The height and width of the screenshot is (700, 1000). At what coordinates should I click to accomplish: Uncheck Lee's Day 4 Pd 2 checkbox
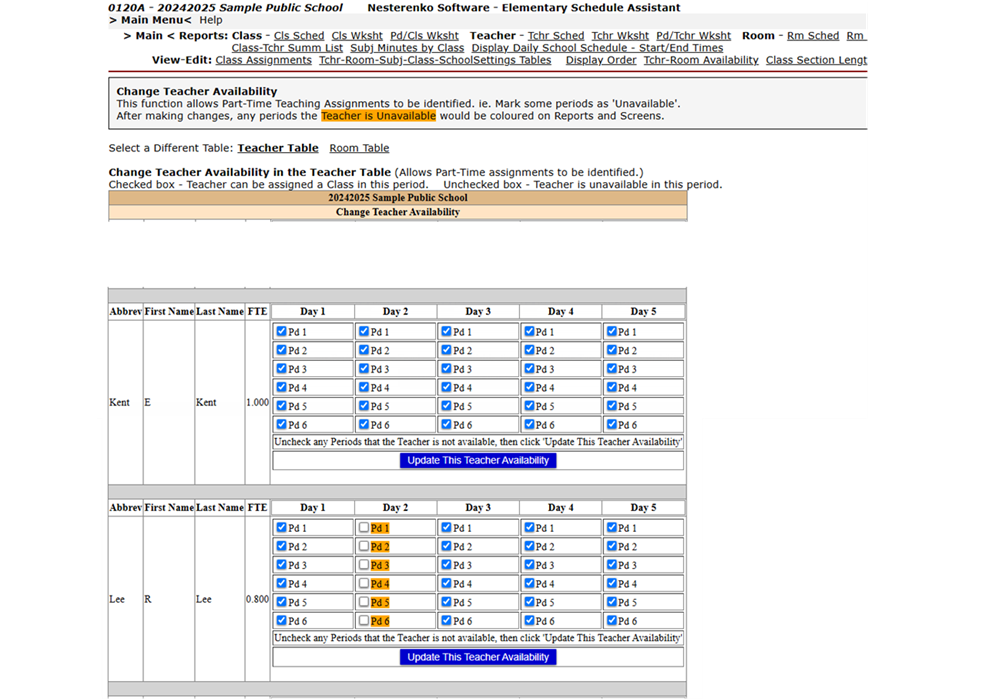[529, 547]
